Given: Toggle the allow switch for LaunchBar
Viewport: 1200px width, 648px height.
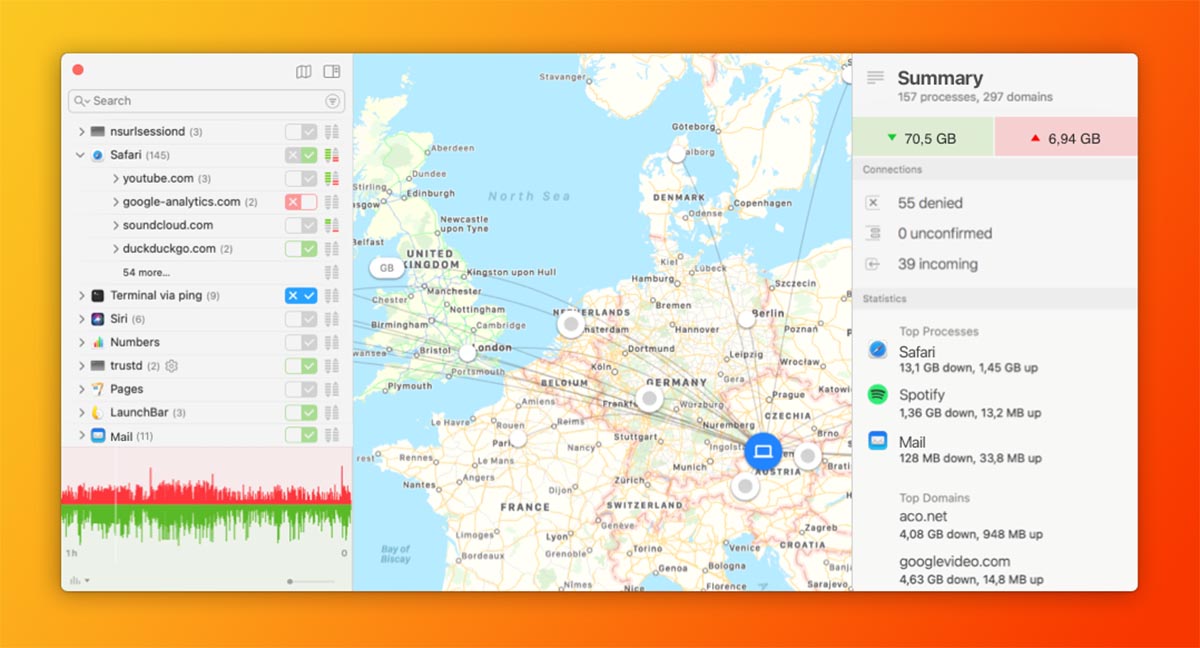Looking at the screenshot, I should point(301,412).
